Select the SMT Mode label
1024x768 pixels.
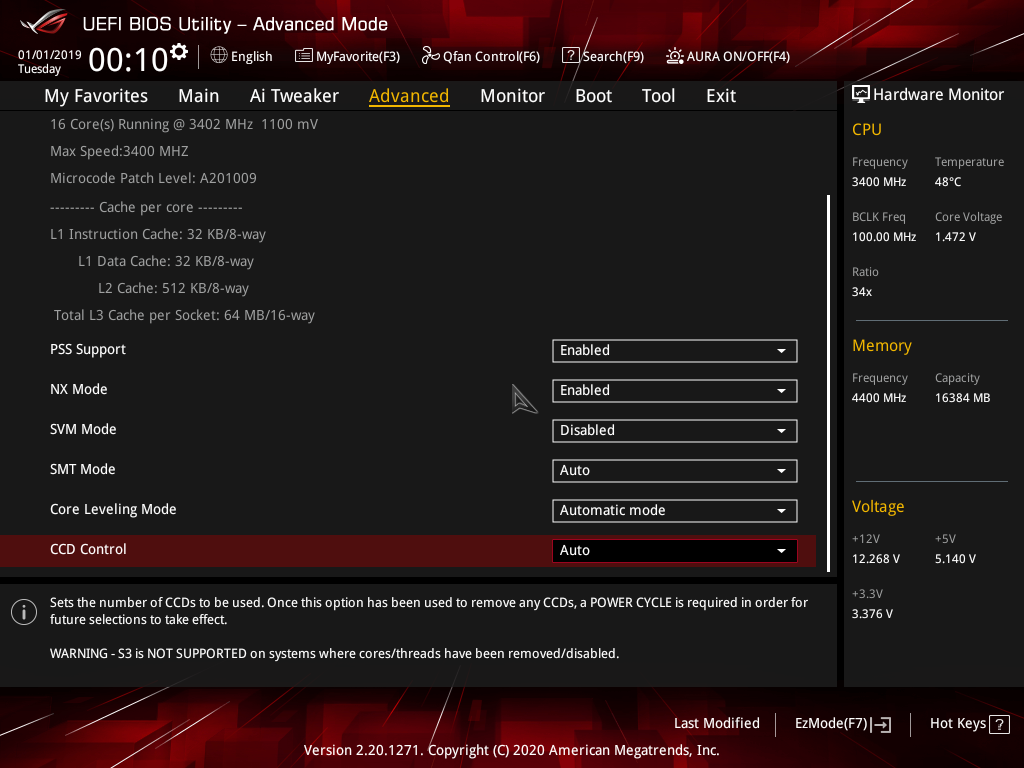pos(82,469)
